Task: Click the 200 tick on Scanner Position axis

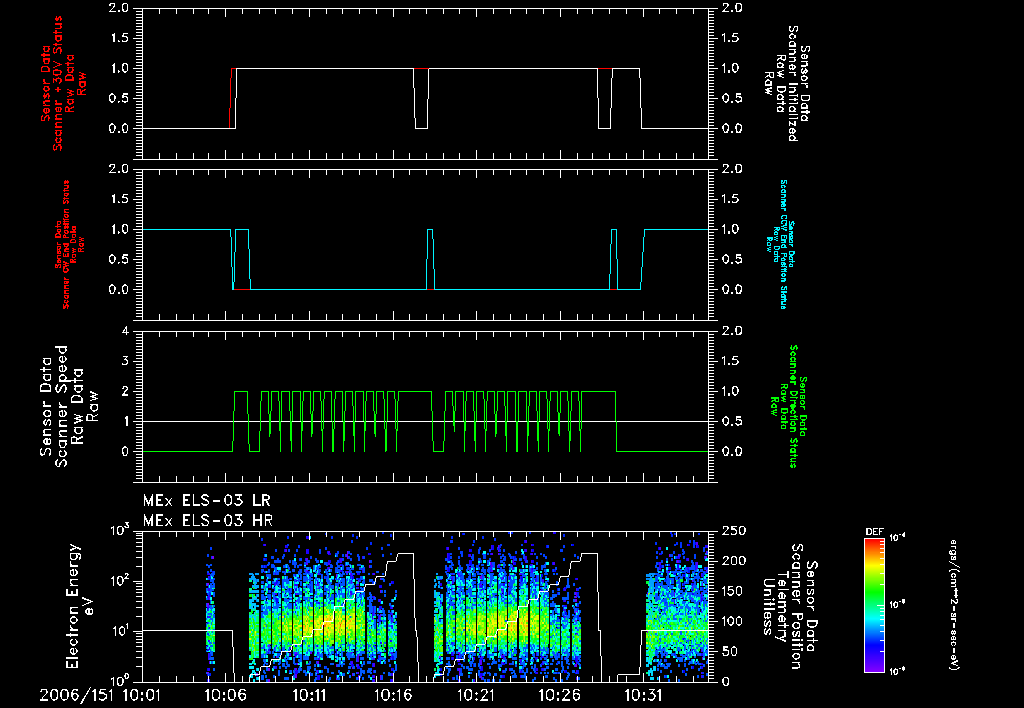Action: [733, 561]
